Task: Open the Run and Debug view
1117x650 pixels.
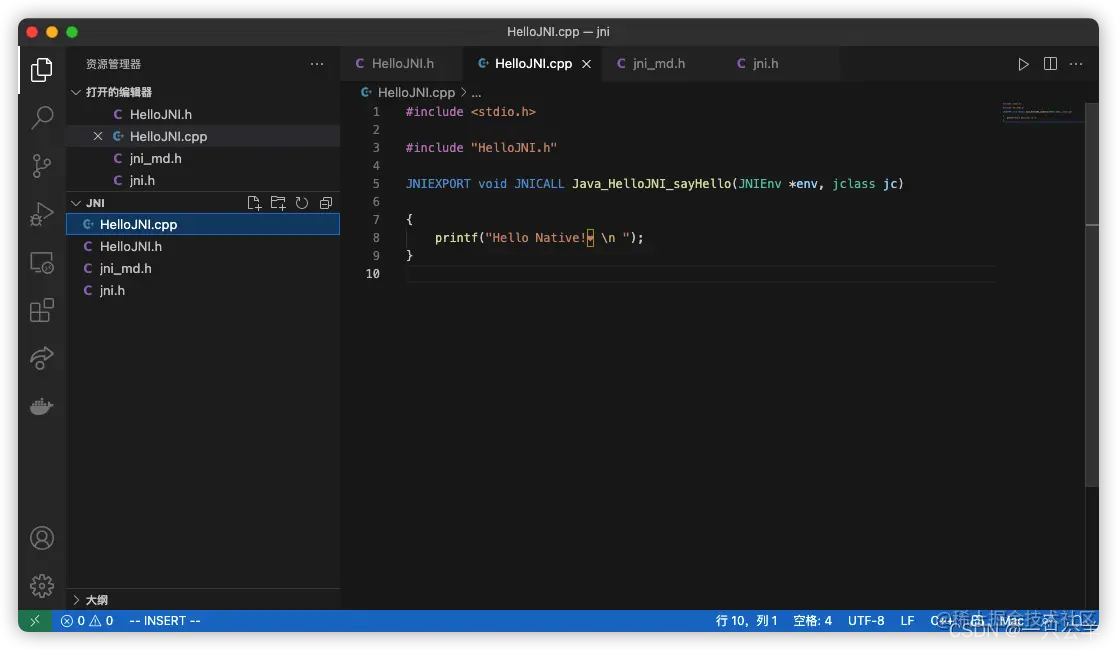Action: [41, 214]
